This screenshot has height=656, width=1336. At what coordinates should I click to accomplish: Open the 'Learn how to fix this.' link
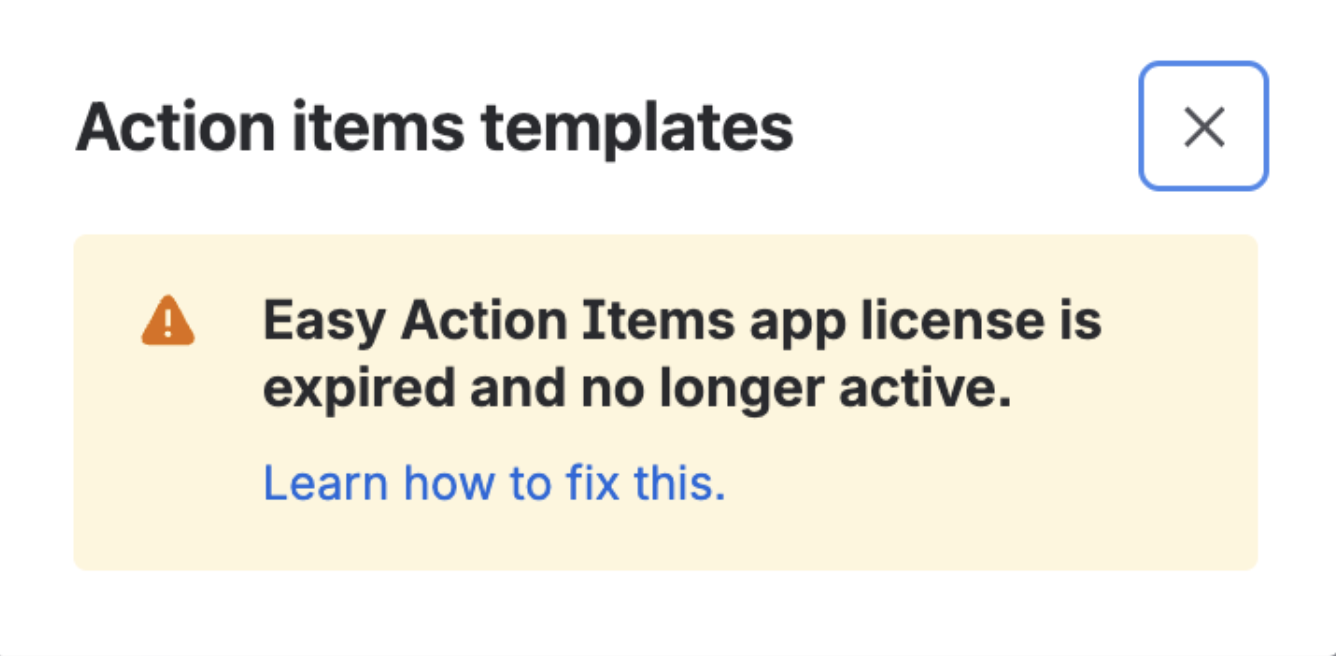click(x=494, y=483)
